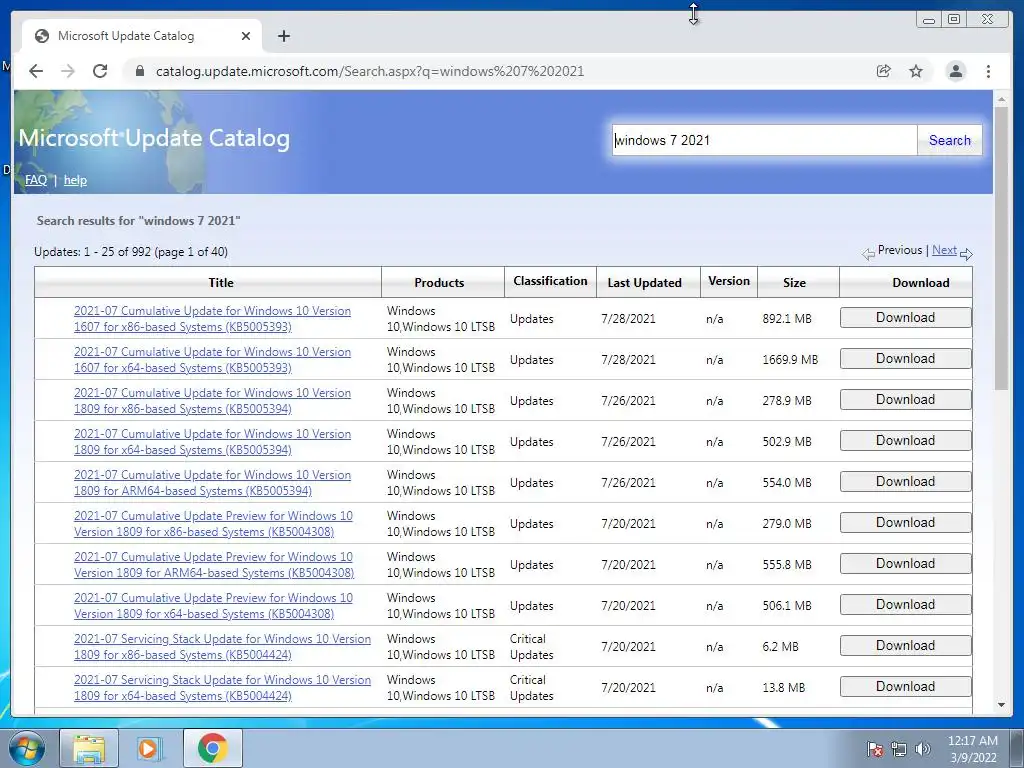This screenshot has width=1024, height=768.
Task: Download the 278.9 MB update
Action: point(905,400)
